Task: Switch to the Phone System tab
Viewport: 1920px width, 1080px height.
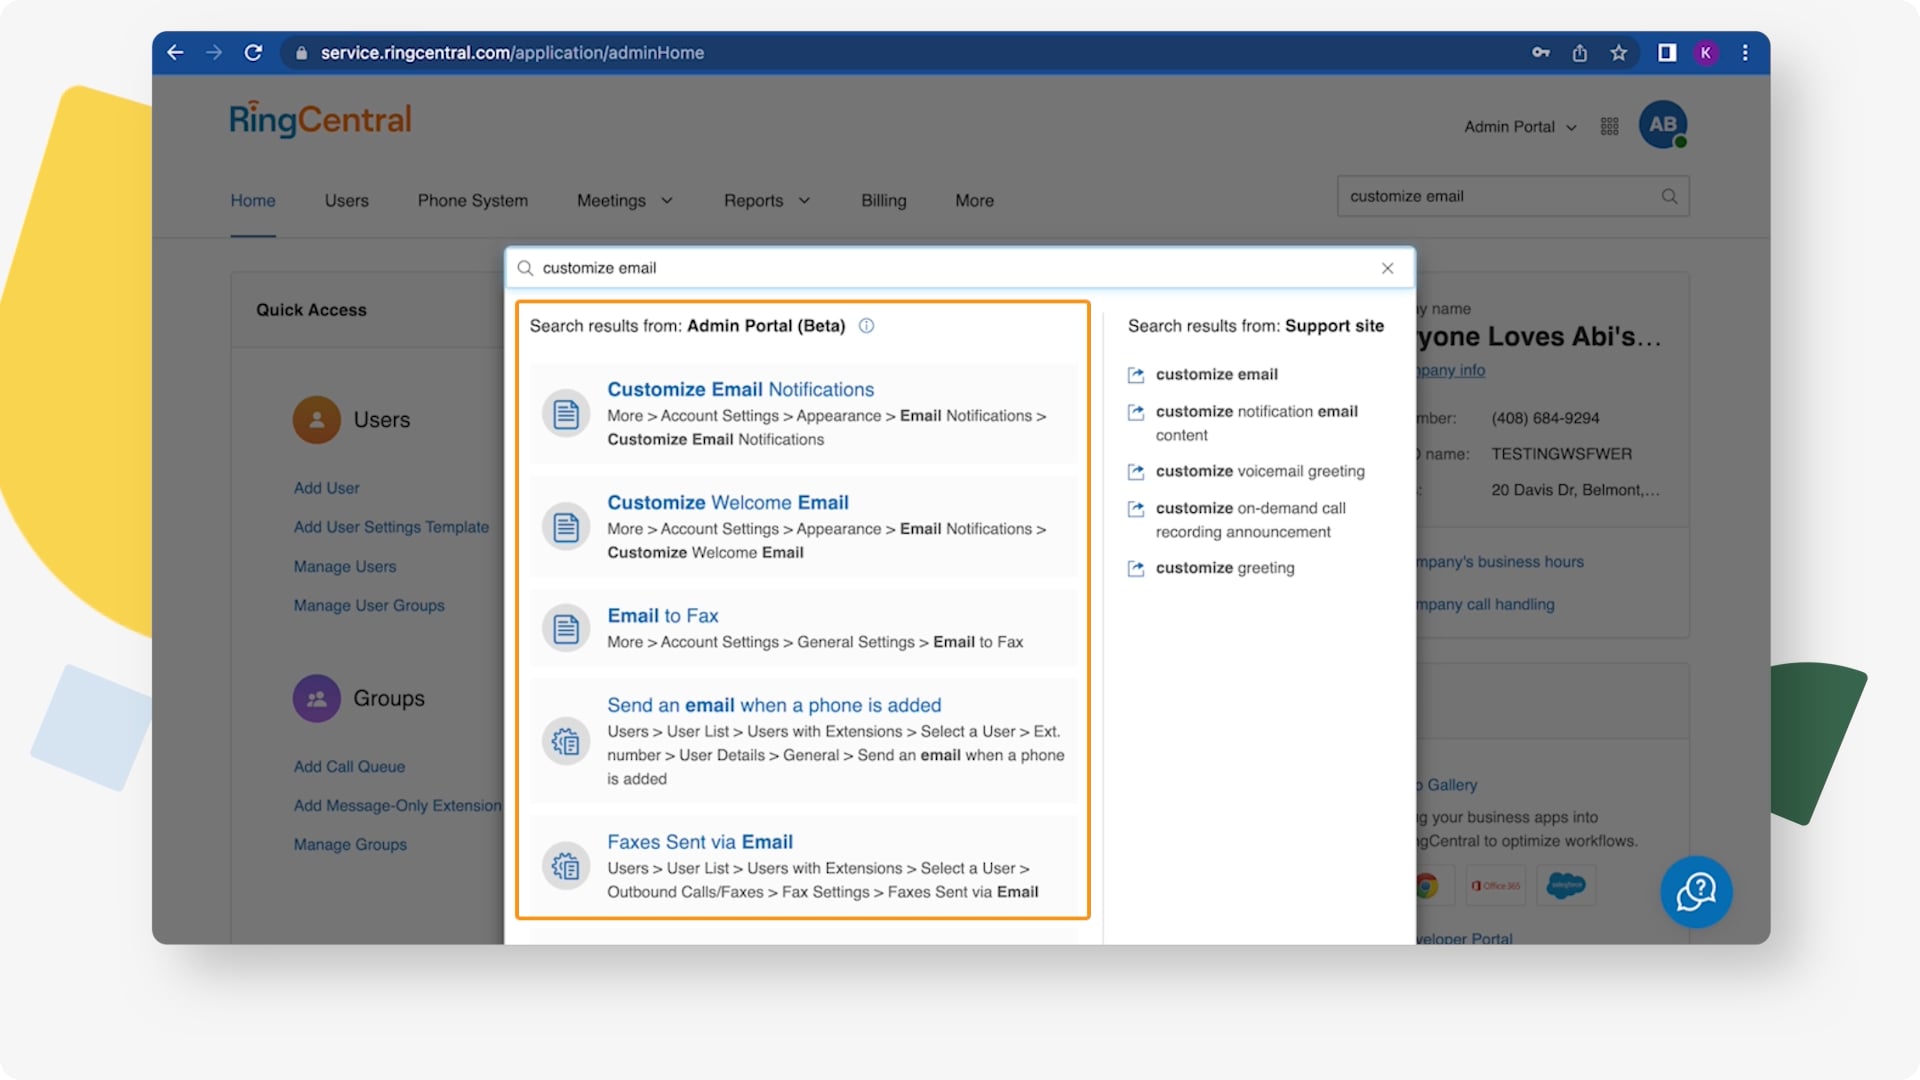Action: pyautogui.click(x=472, y=201)
